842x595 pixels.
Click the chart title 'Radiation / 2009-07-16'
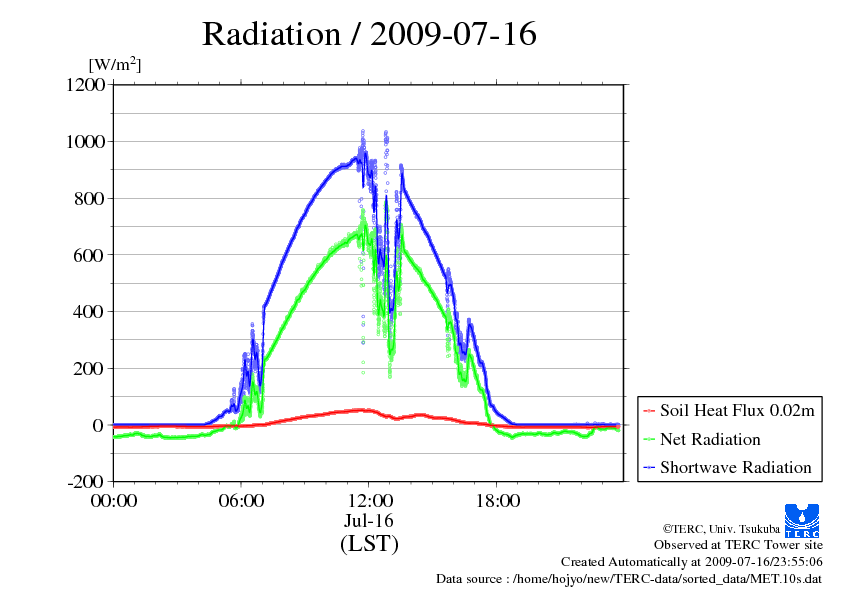(369, 34)
